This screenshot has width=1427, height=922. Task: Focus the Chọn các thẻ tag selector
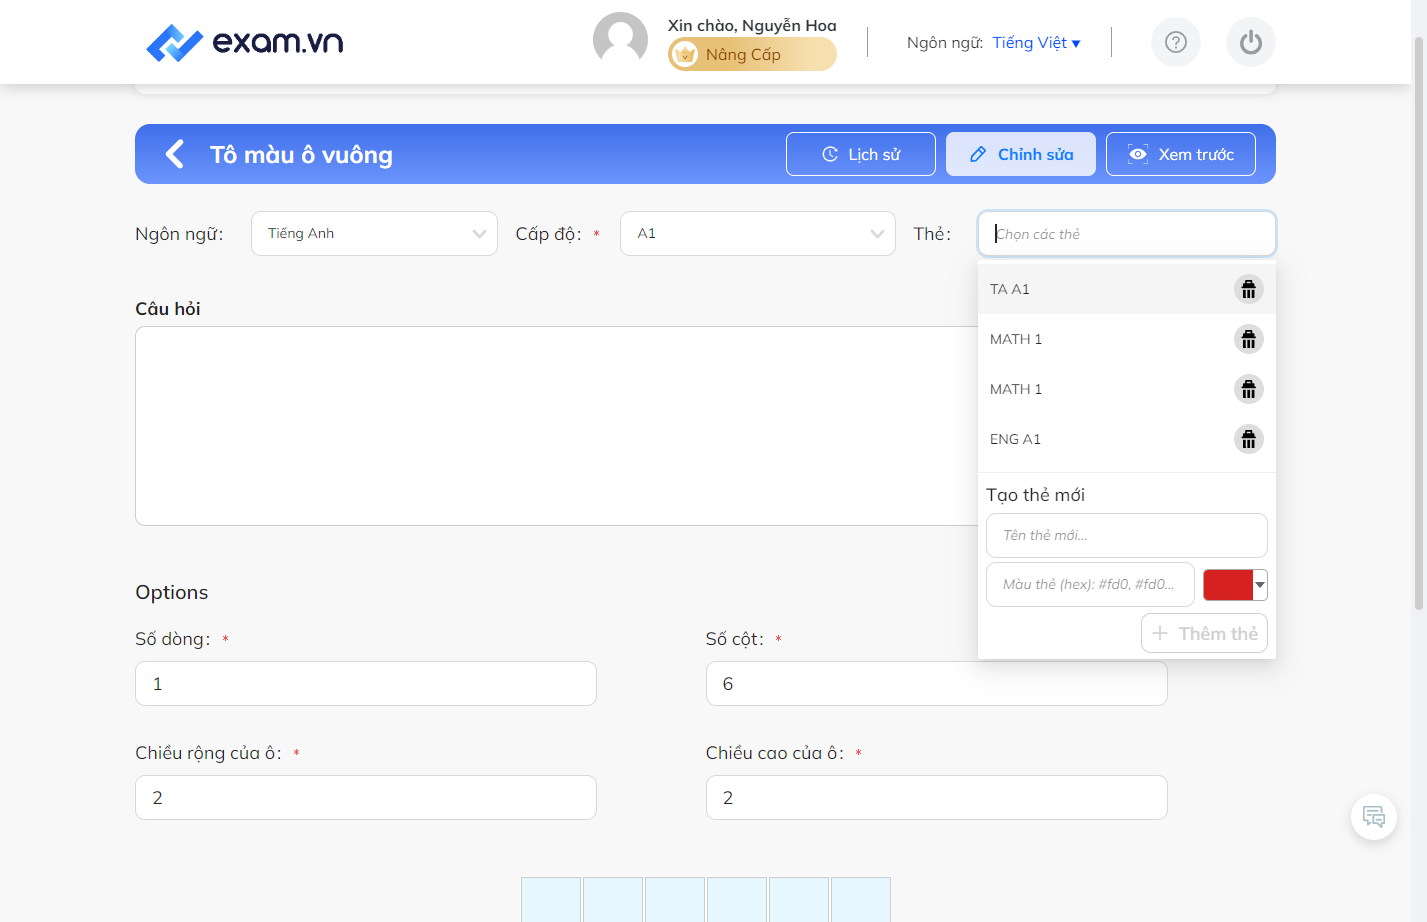1127,233
